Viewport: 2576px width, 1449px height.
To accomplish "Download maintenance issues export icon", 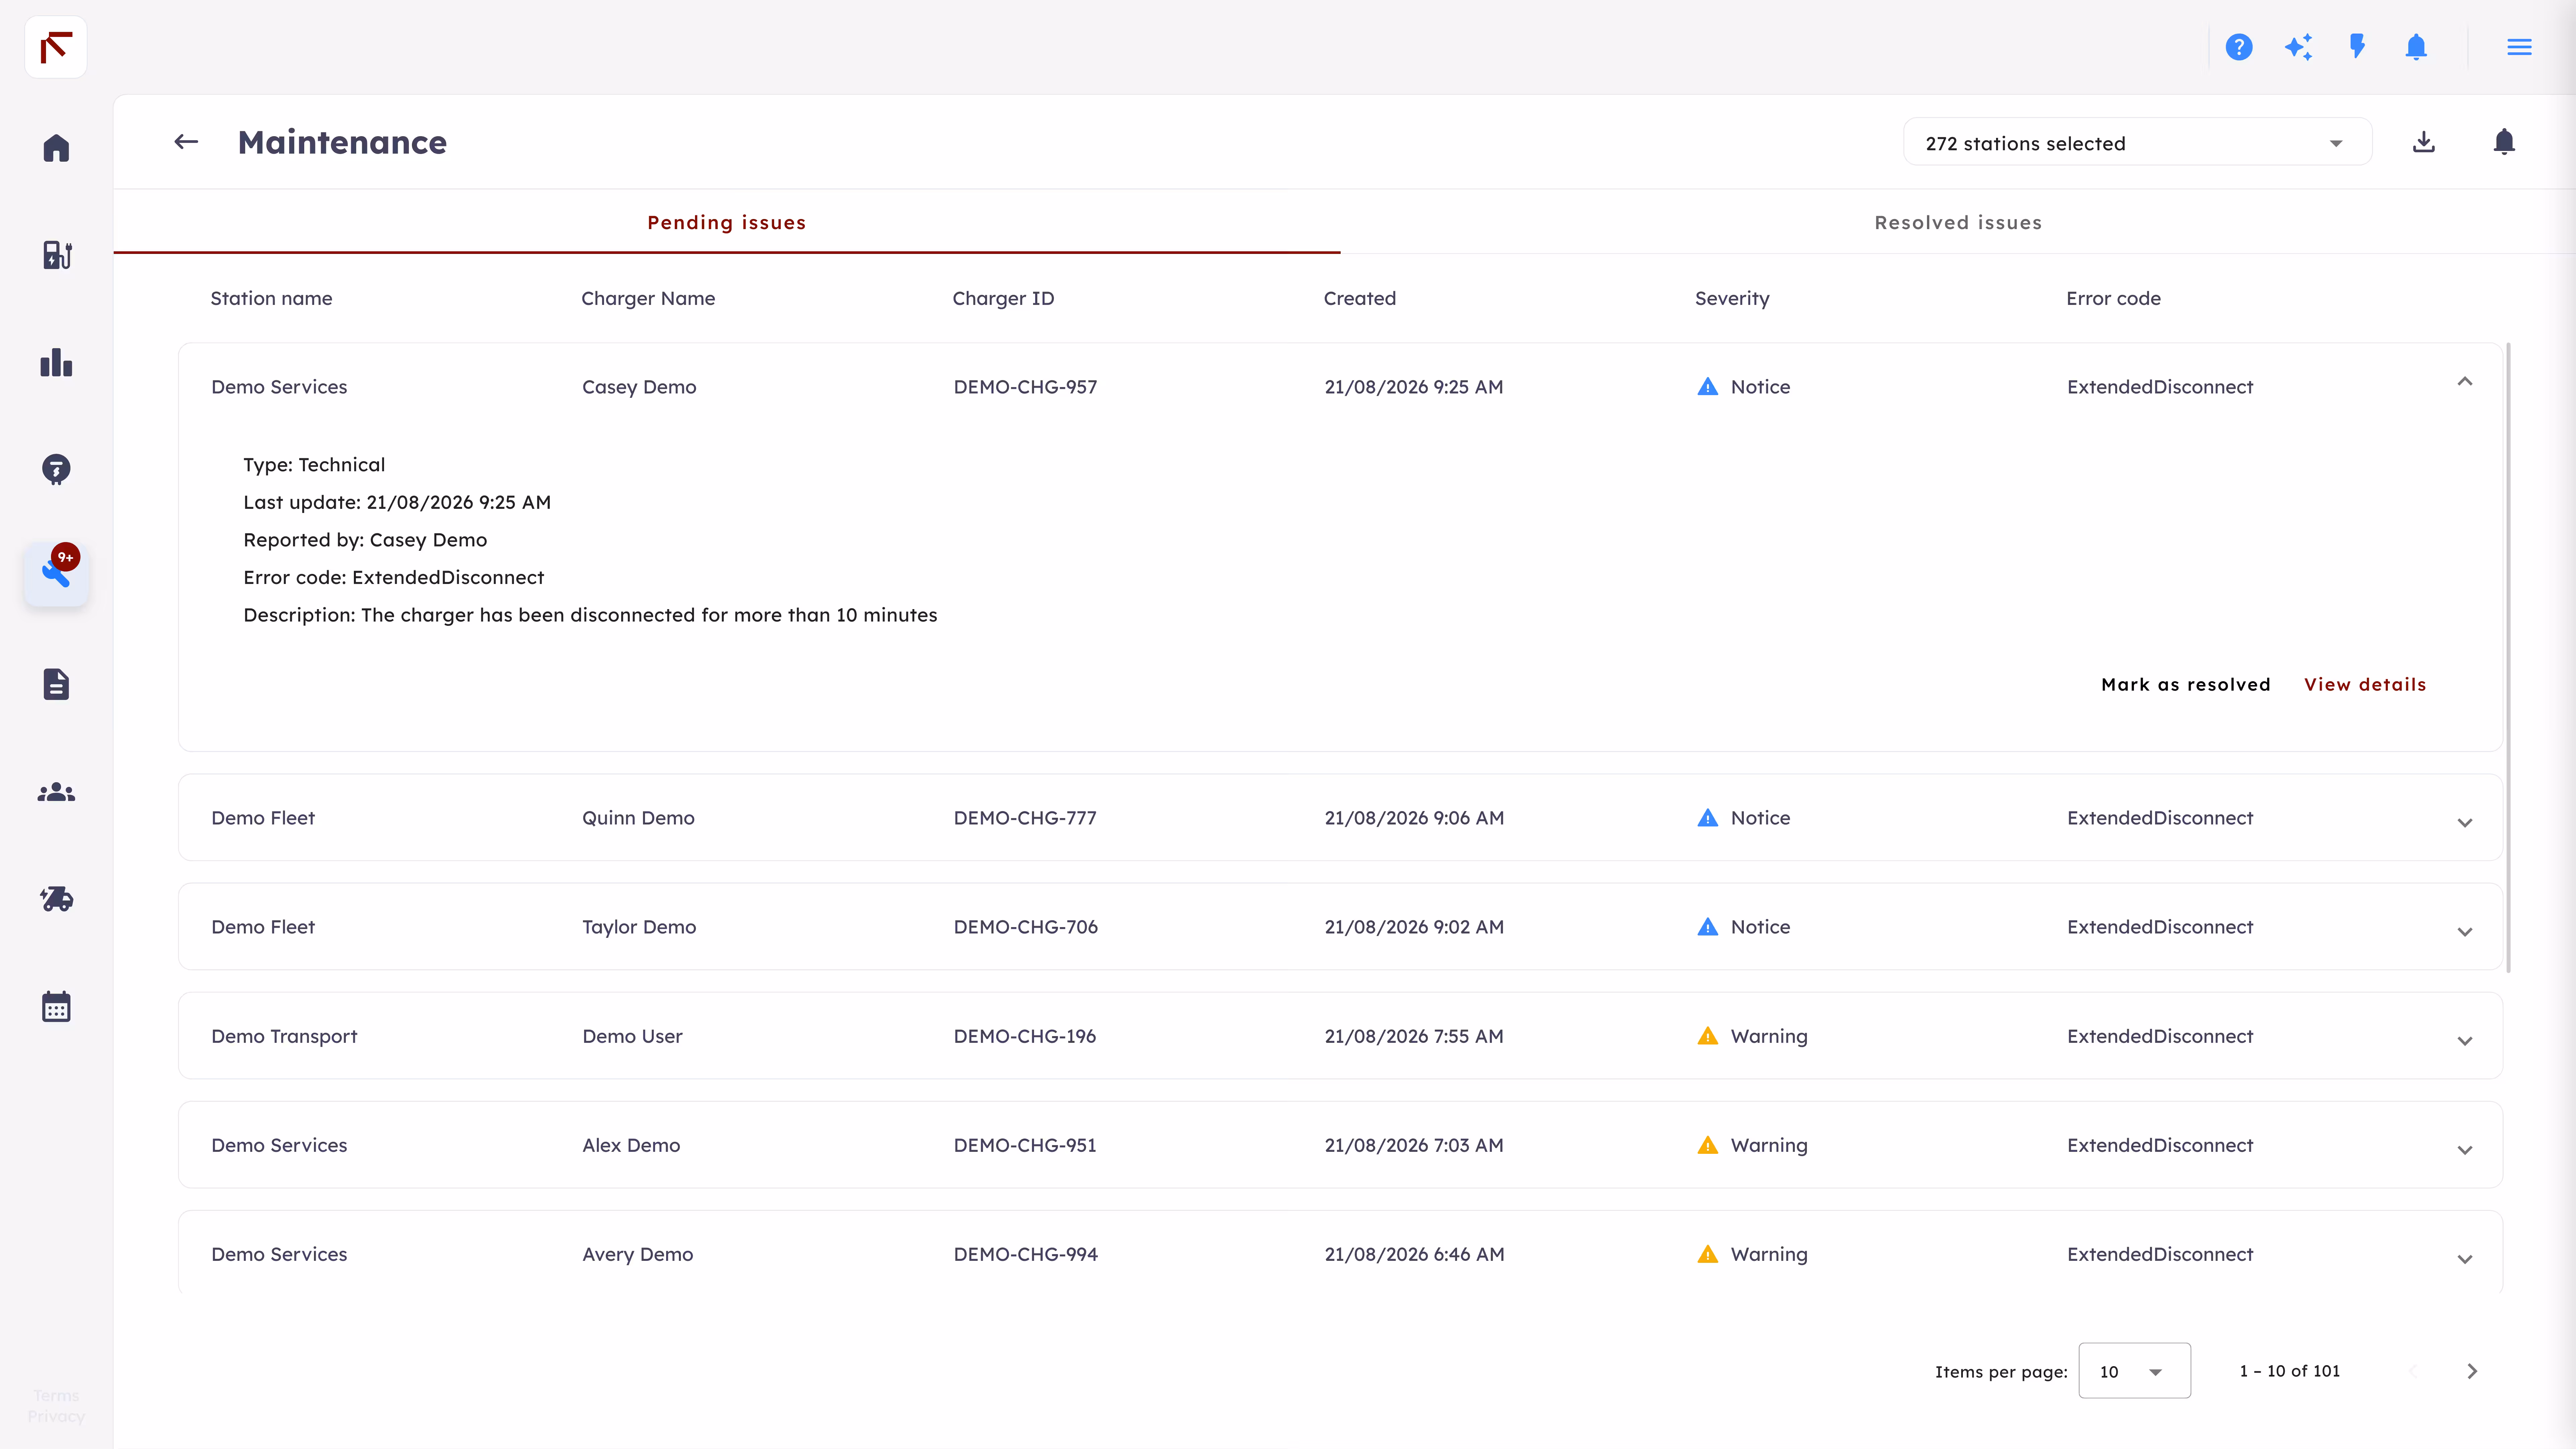I will tap(2424, 142).
